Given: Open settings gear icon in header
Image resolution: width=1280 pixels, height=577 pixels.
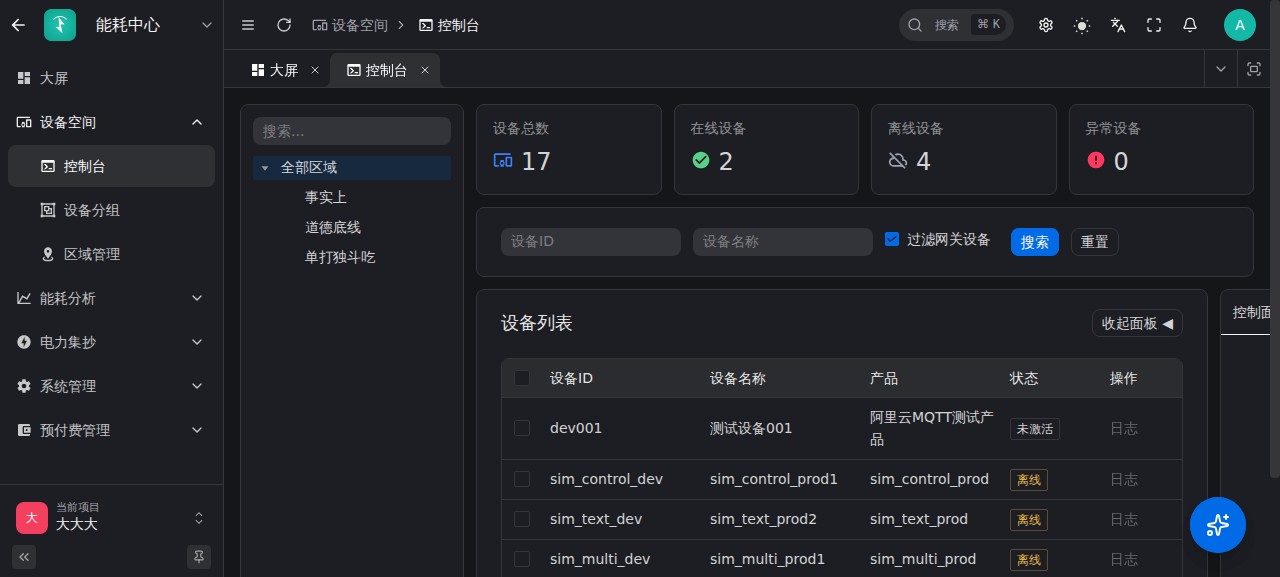Looking at the screenshot, I should click(x=1046, y=25).
